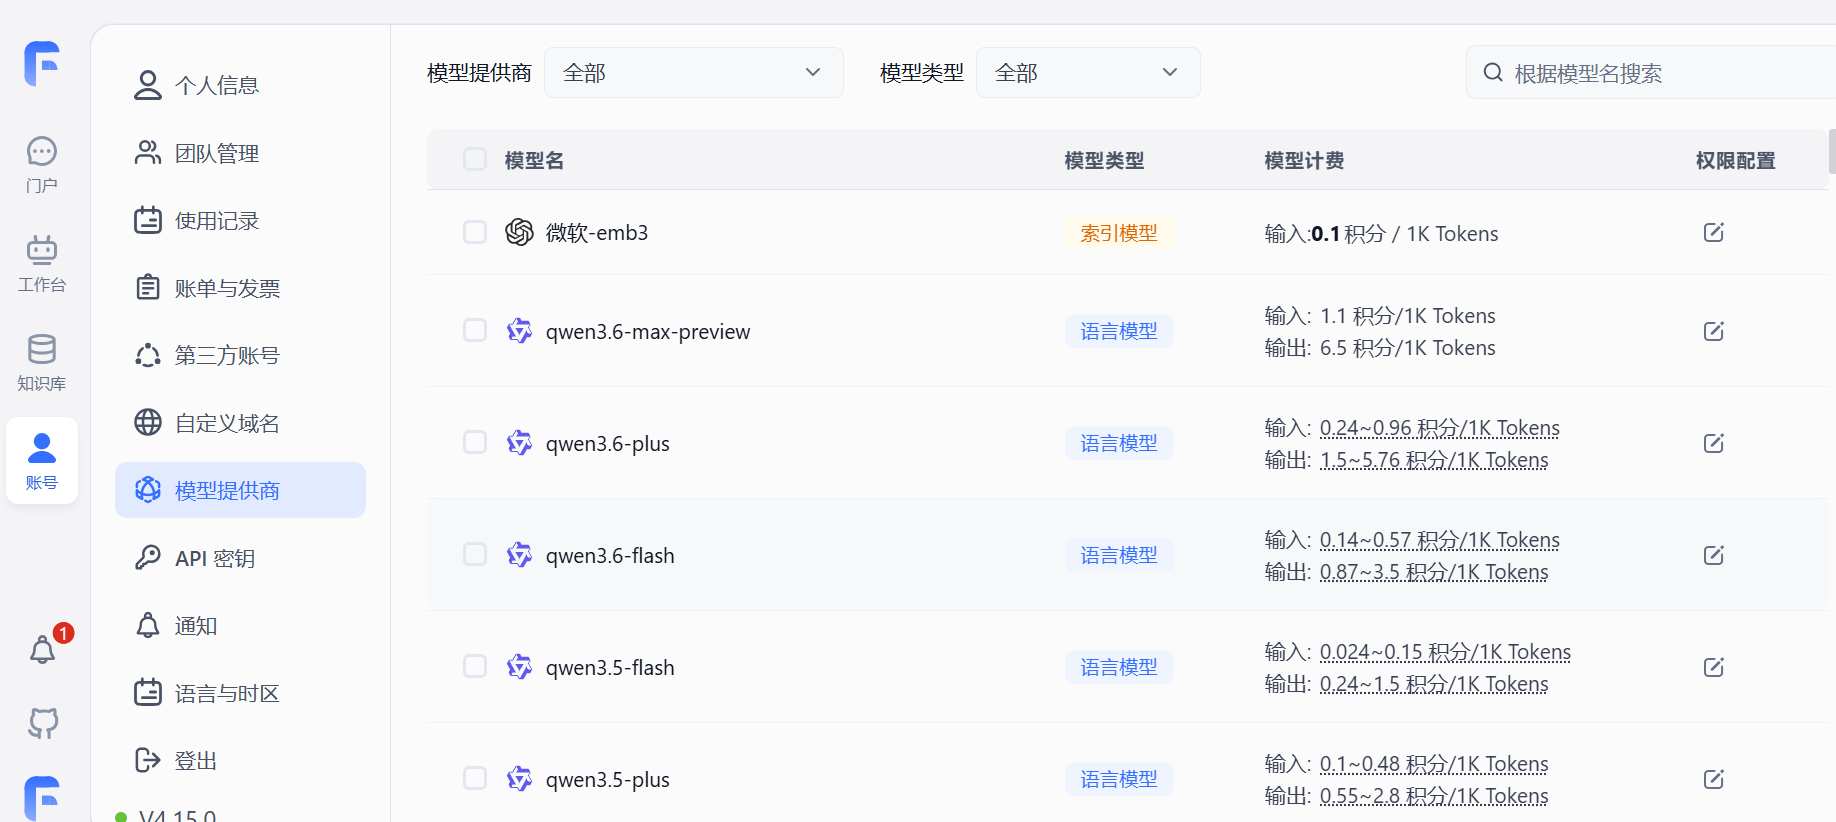The image size is (1836, 822).
Task: Edit permissions for qwen3.5-flash
Action: [1714, 667]
